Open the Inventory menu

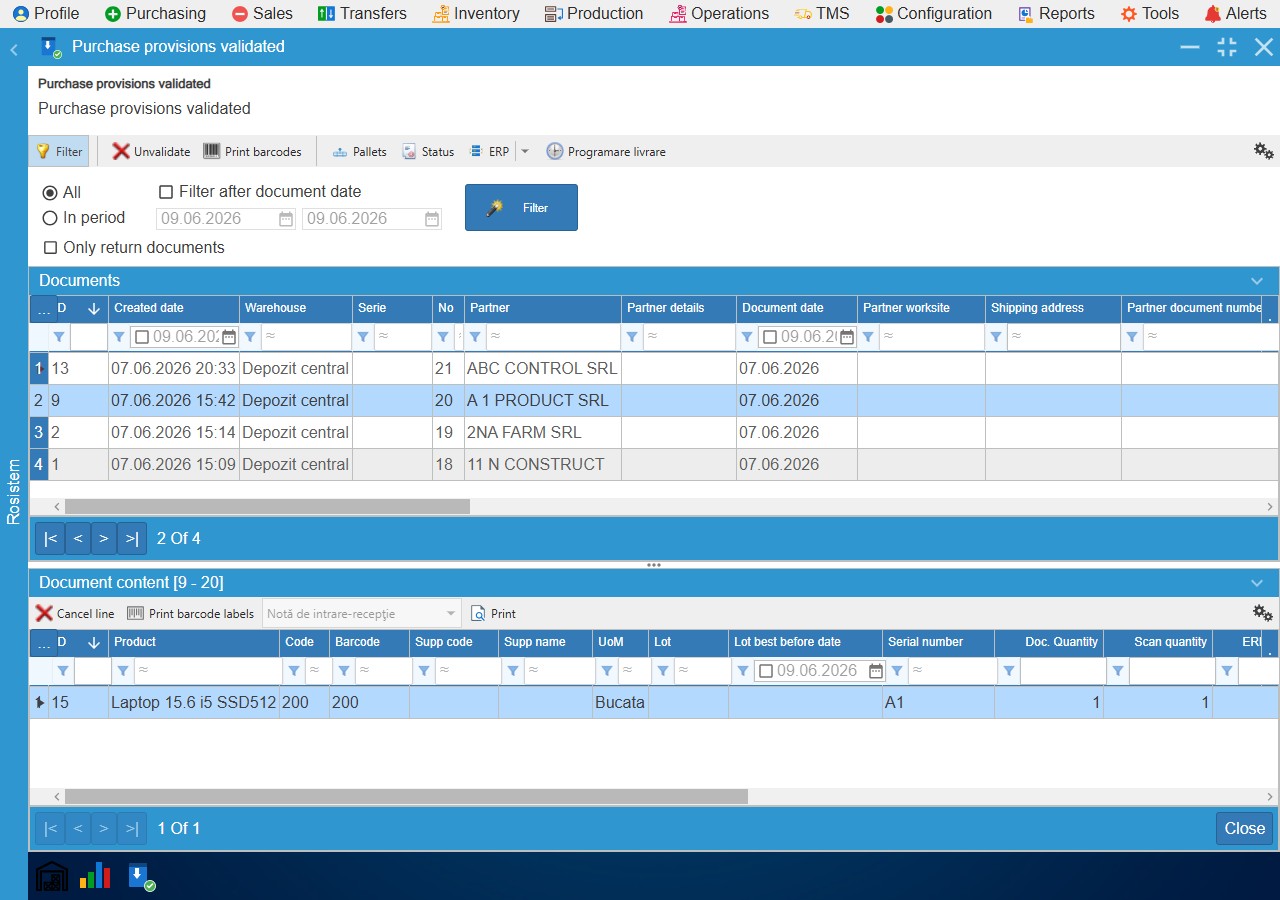click(476, 13)
